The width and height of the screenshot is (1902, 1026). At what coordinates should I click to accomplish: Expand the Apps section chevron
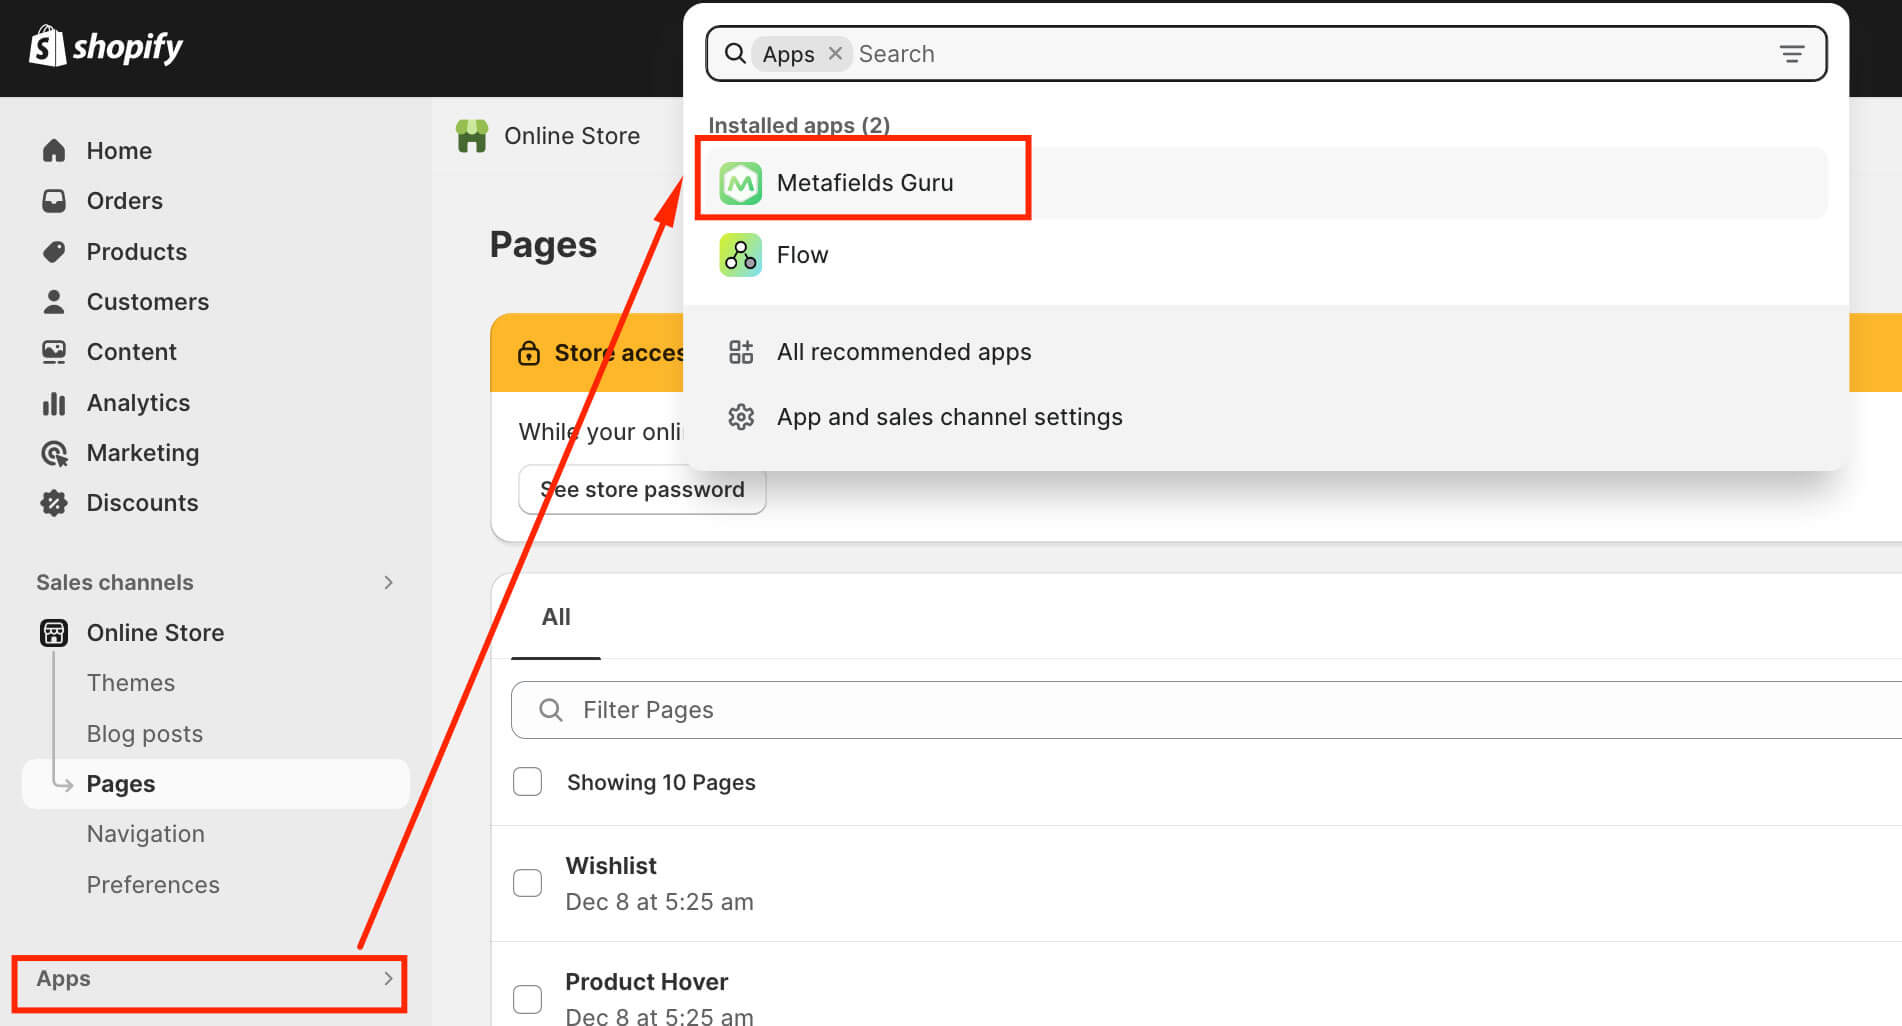(388, 979)
